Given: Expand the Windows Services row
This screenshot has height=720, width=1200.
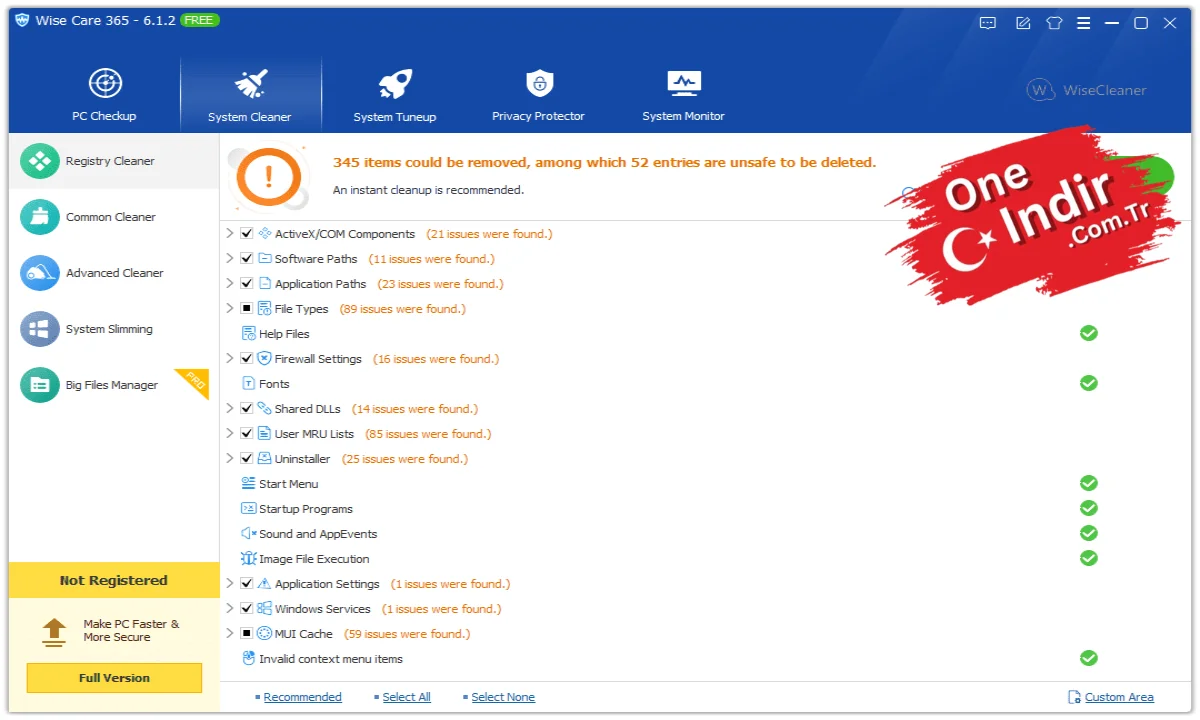Looking at the screenshot, I should coord(230,609).
